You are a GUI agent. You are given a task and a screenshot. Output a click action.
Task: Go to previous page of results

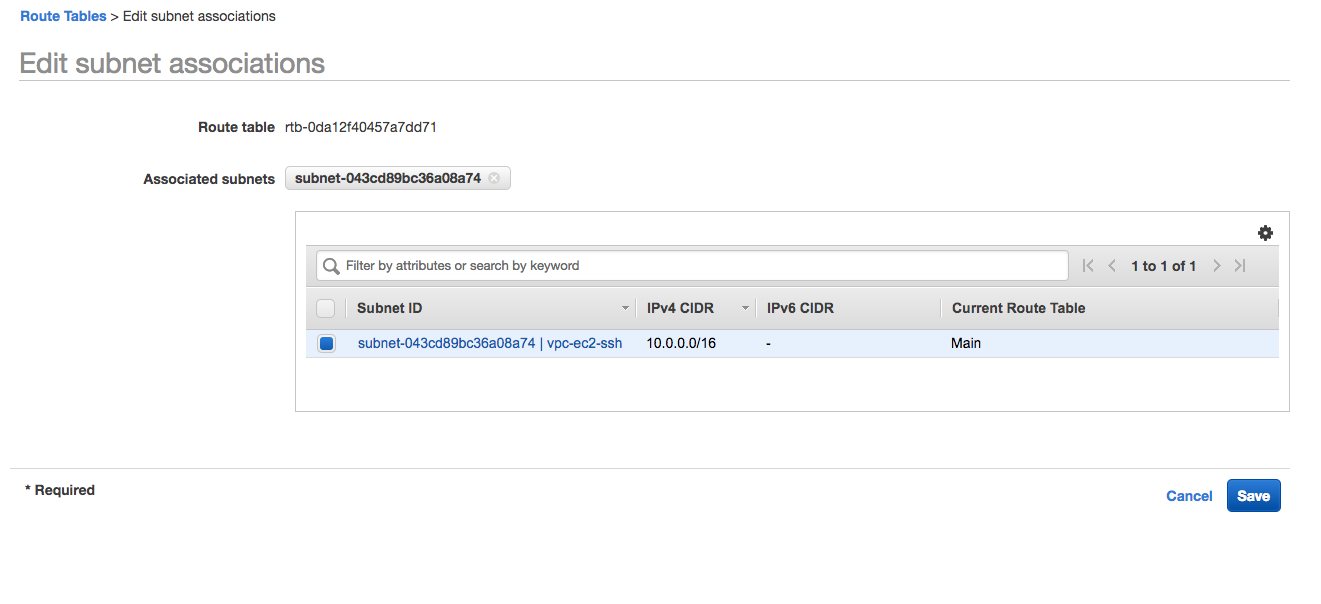point(1112,266)
